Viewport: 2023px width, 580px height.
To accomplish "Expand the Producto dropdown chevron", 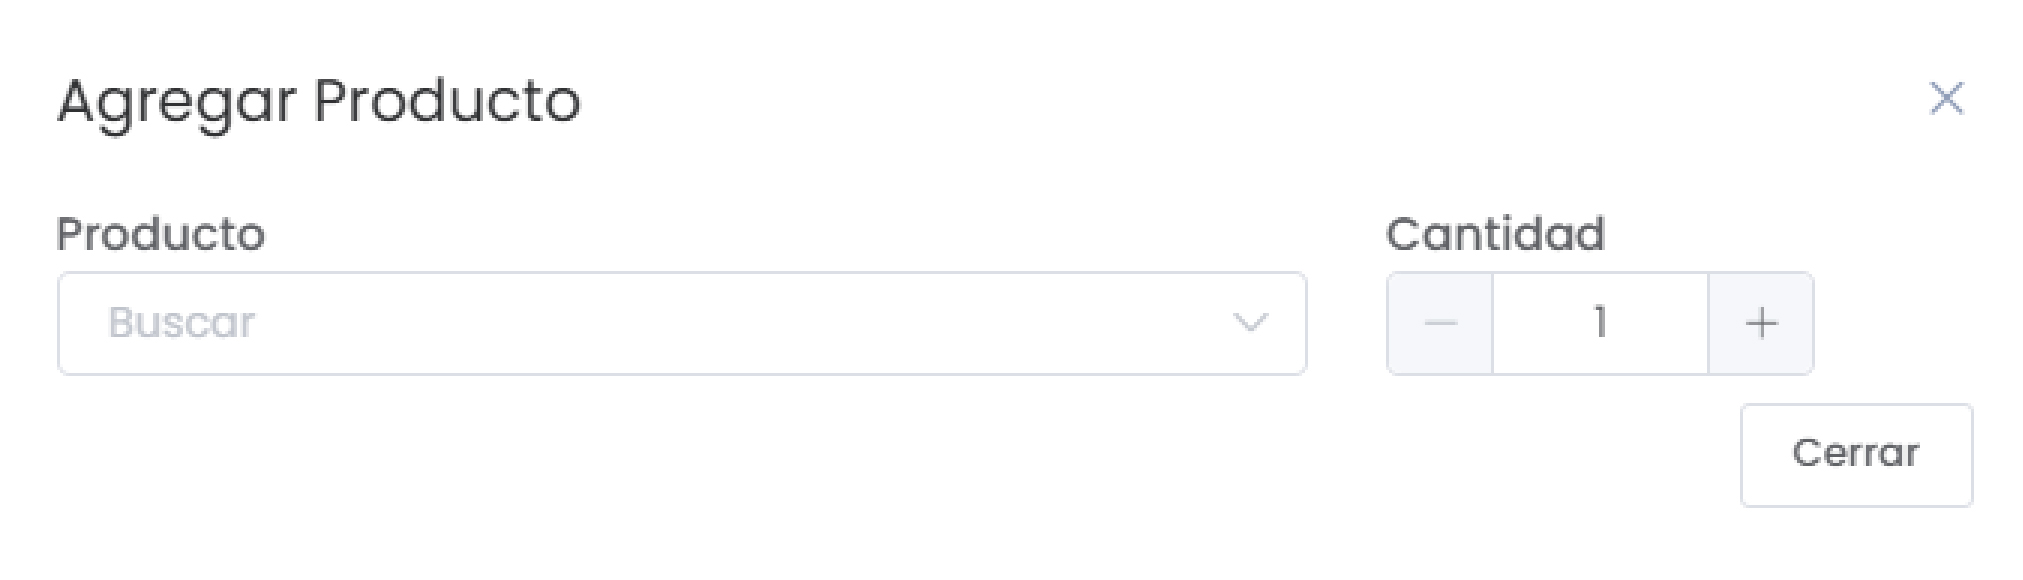I will tap(1249, 323).
